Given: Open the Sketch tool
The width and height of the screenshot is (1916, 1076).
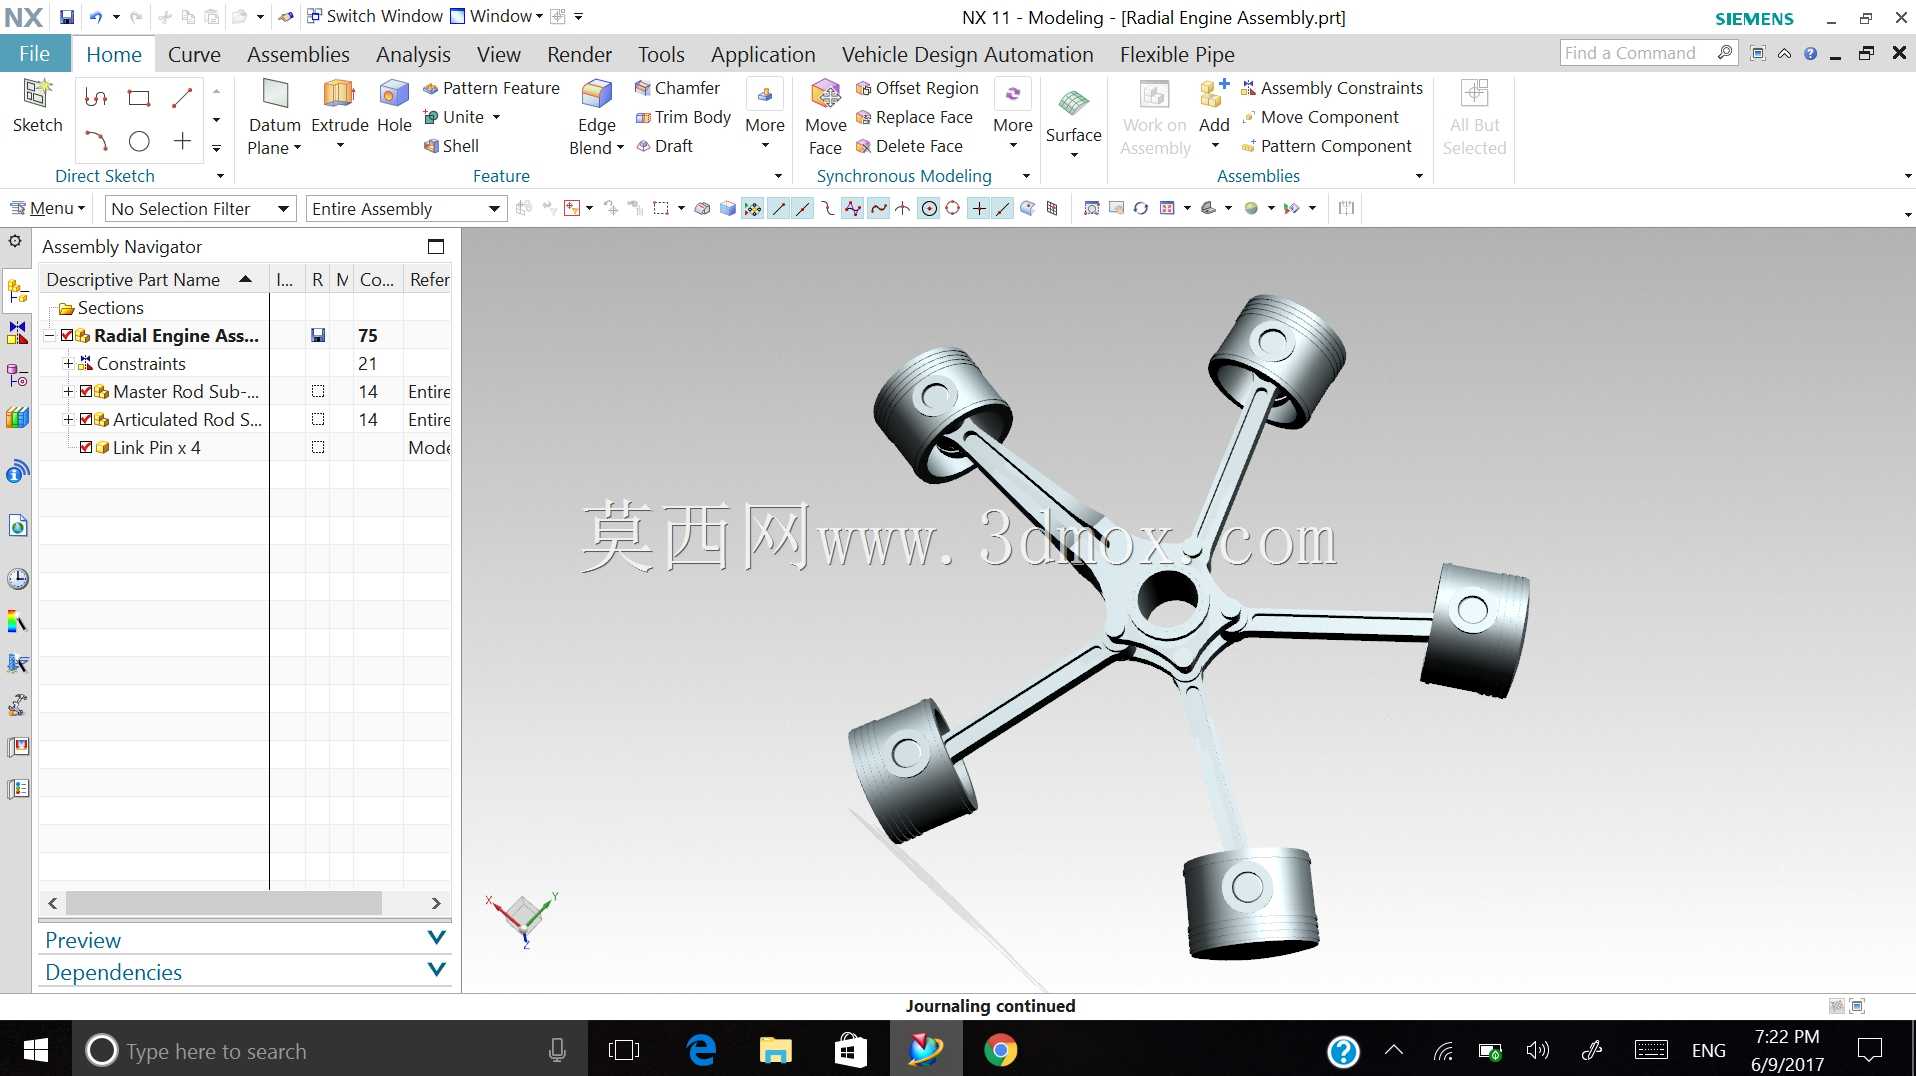Looking at the screenshot, I should click(37, 94).
